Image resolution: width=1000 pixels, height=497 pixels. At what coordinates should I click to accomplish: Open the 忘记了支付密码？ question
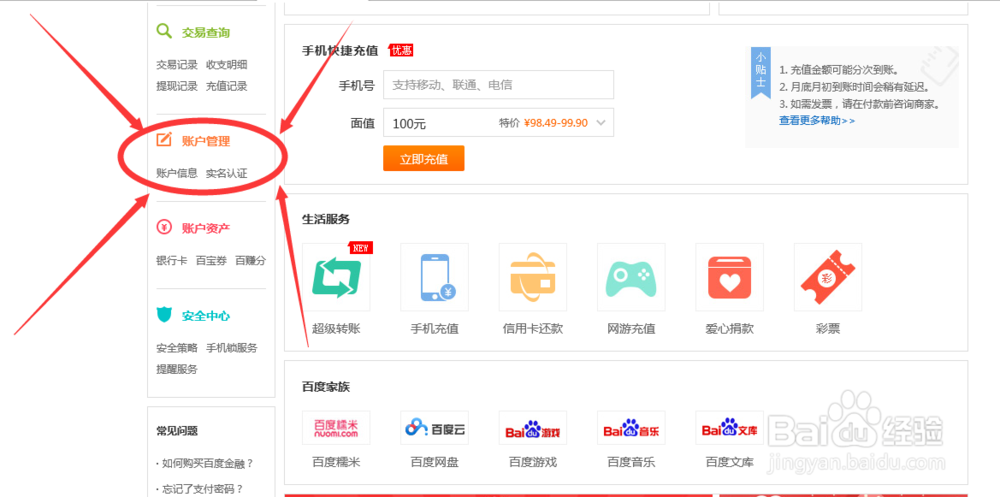200,489
